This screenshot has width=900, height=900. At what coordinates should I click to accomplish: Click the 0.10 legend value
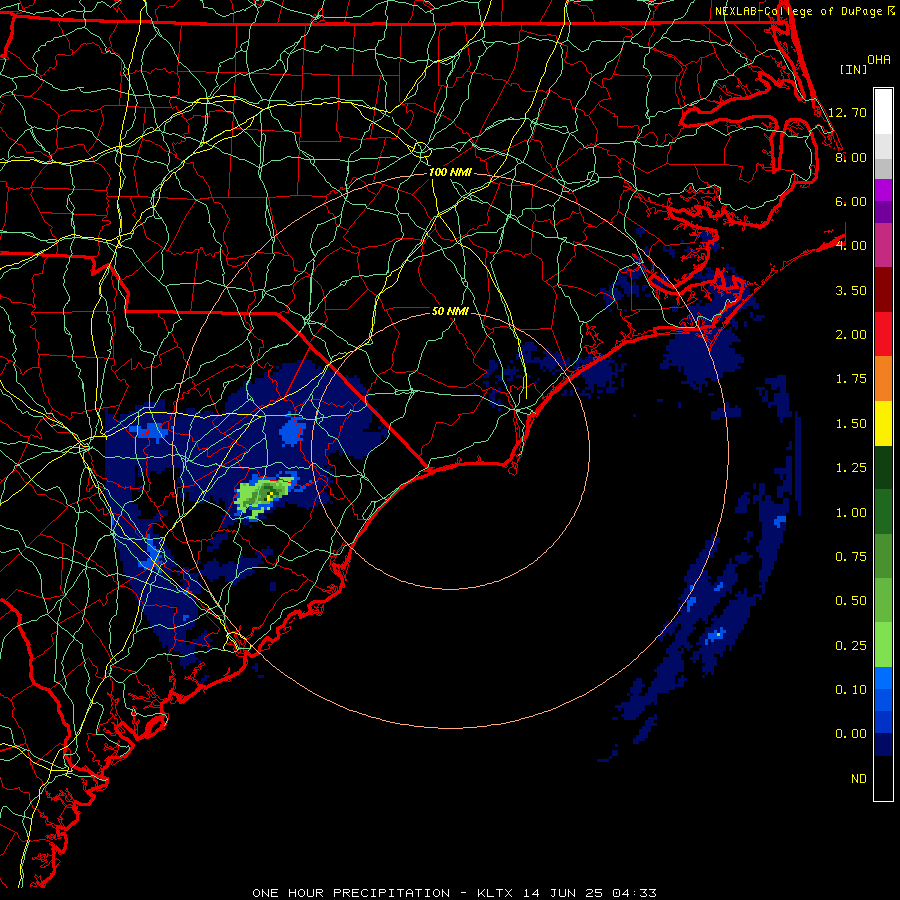tap(851, 690)
